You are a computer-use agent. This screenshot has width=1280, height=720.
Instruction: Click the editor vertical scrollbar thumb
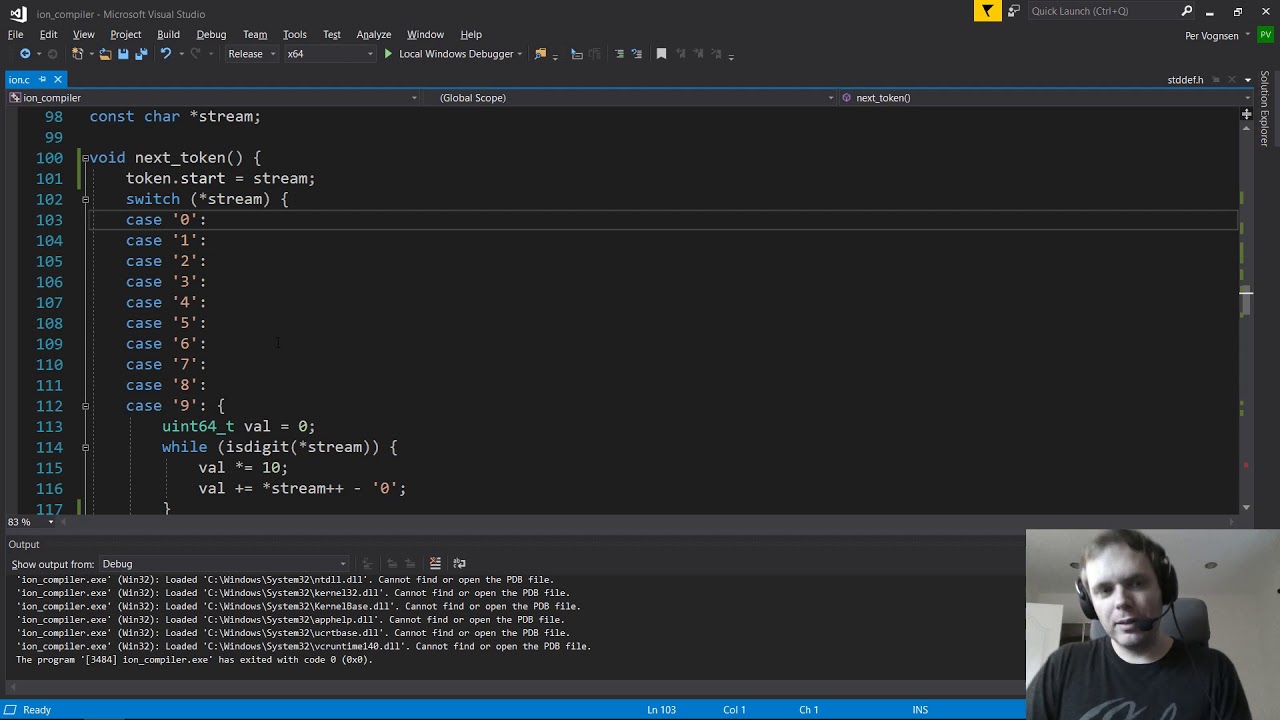tap(1246, 302)
